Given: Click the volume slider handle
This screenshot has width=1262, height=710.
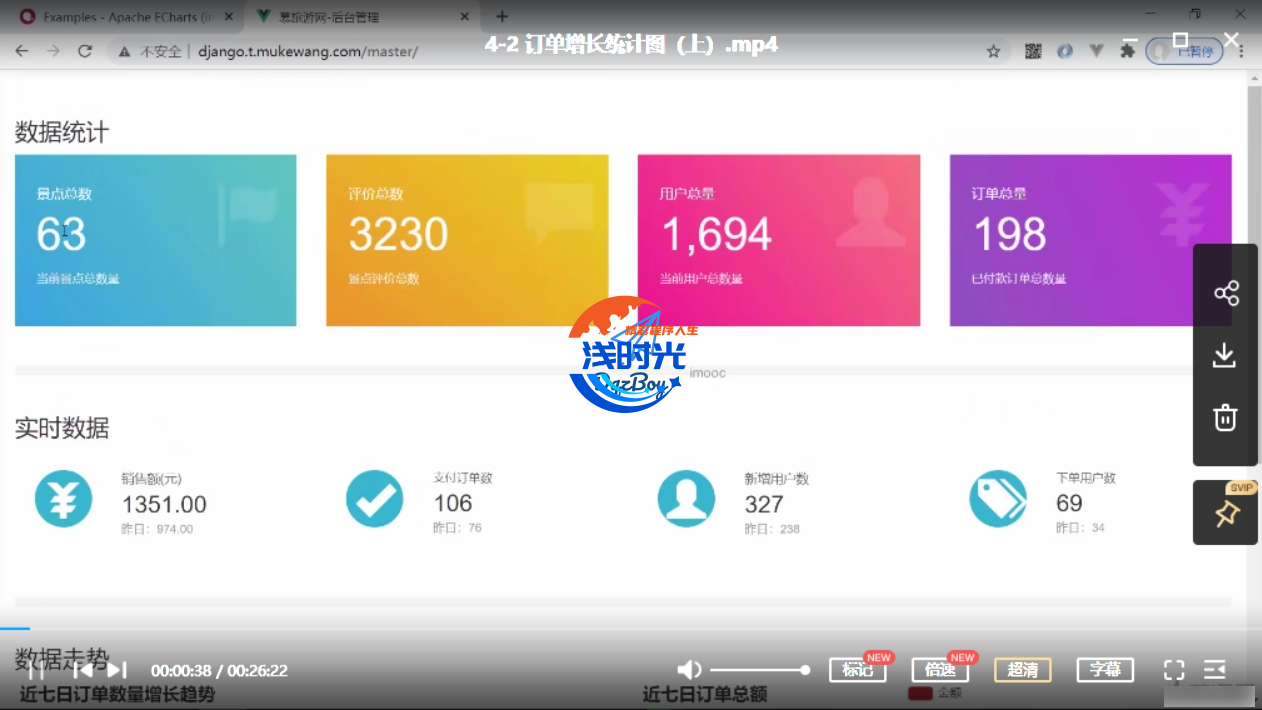Looking at the screenshot, I should tap(804, 670).
